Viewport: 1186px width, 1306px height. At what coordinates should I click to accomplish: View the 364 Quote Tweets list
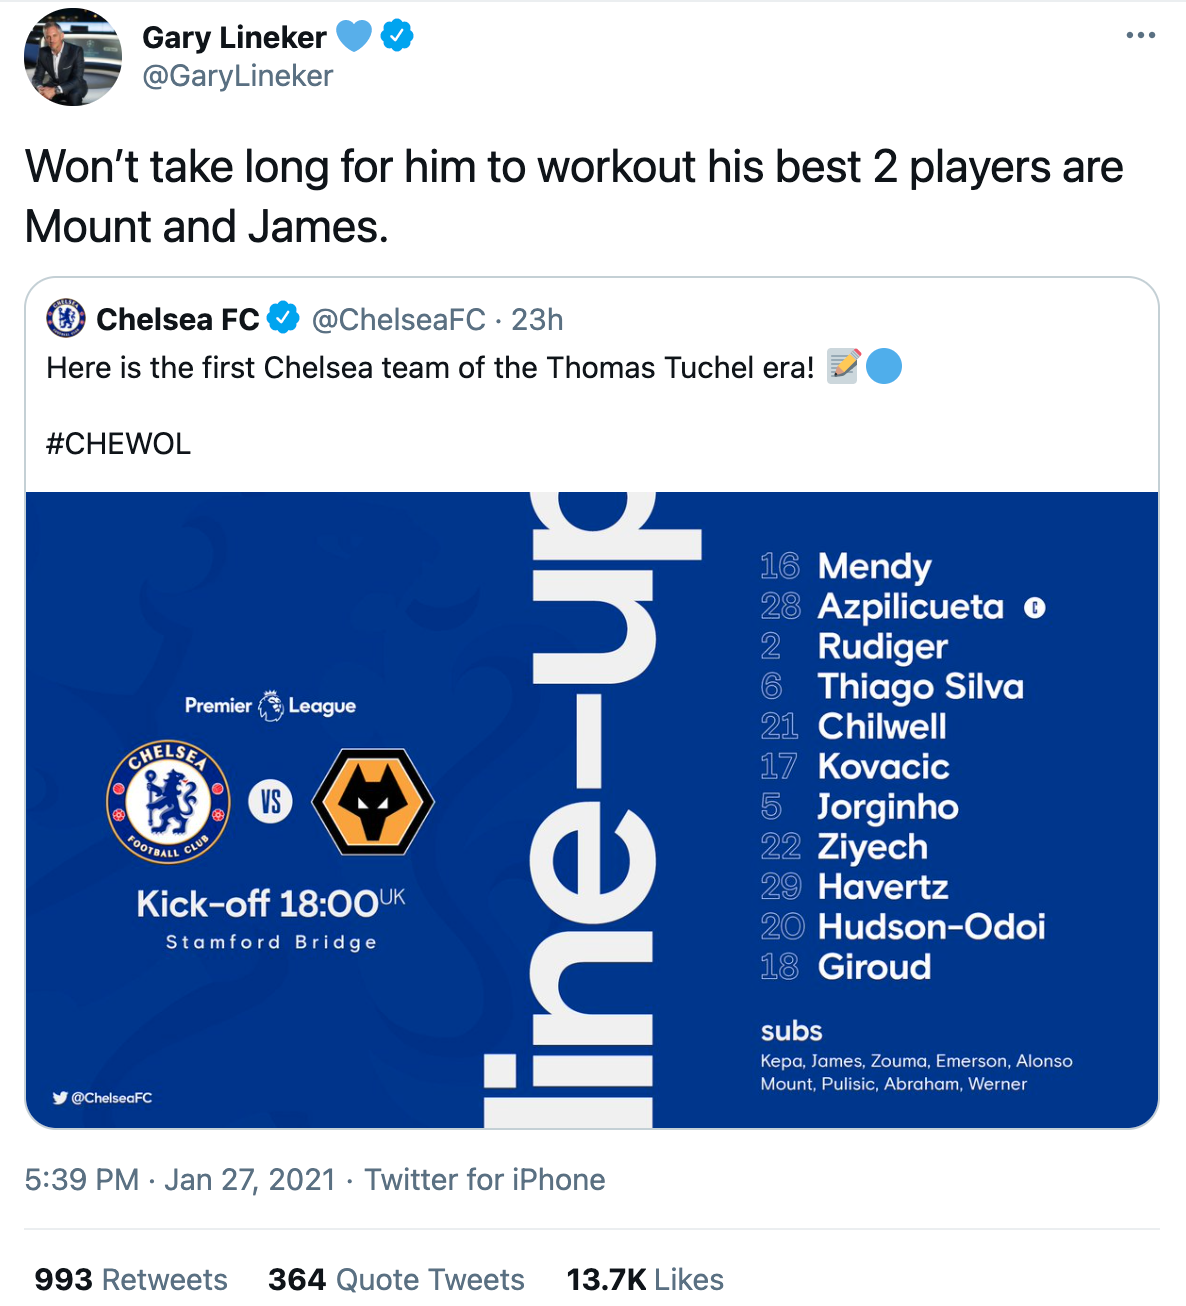tap(396, 1279)
